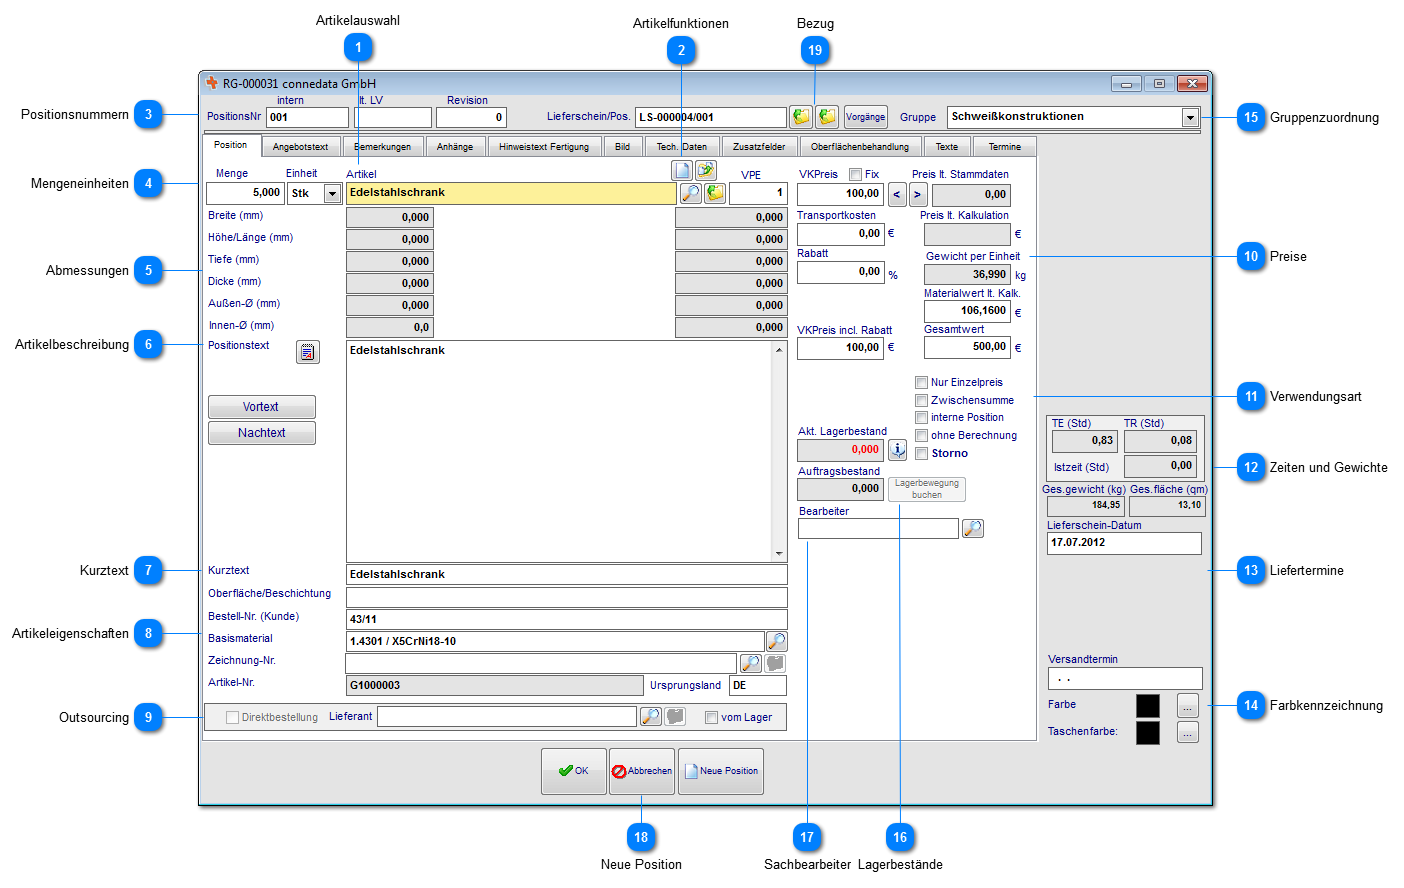This screenshot has height=888, width=1404.
Task: Click the Abbrechen button
Action: (x=641, y=771)
